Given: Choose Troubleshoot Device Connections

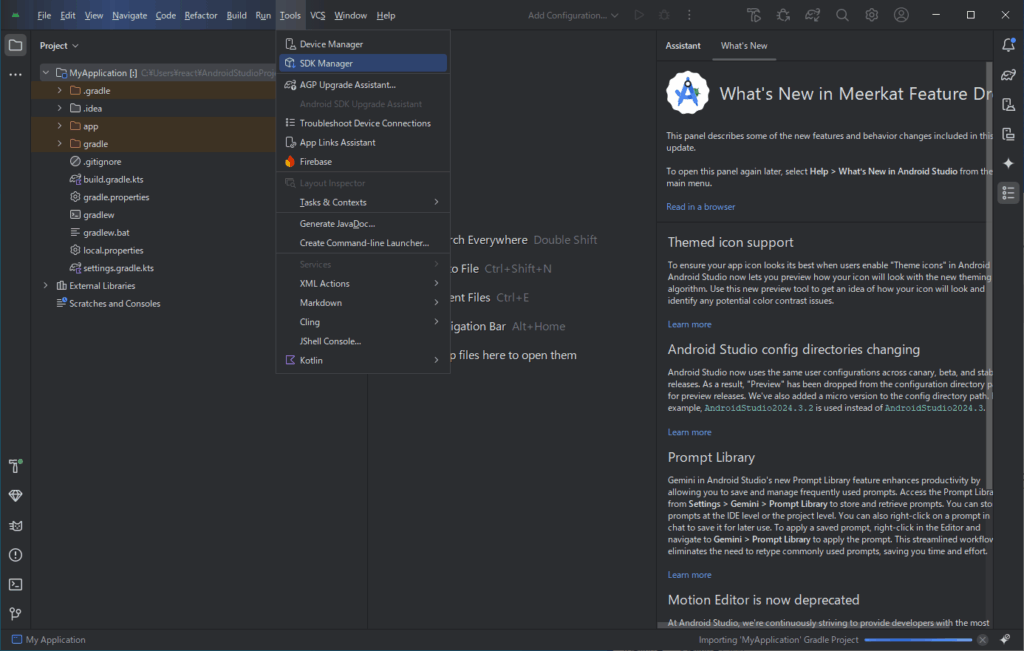Looking at the screenshot, I should coord(363,123).
